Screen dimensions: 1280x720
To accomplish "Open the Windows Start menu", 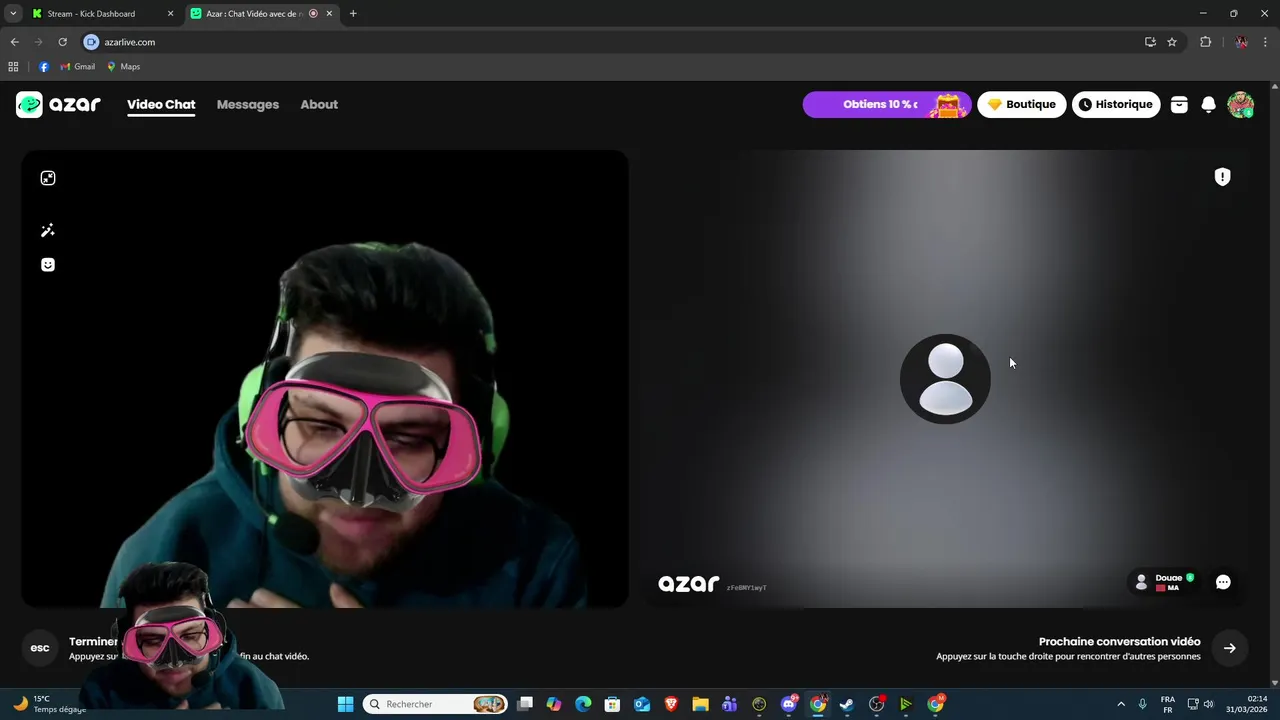I will [x=345, y=704].
